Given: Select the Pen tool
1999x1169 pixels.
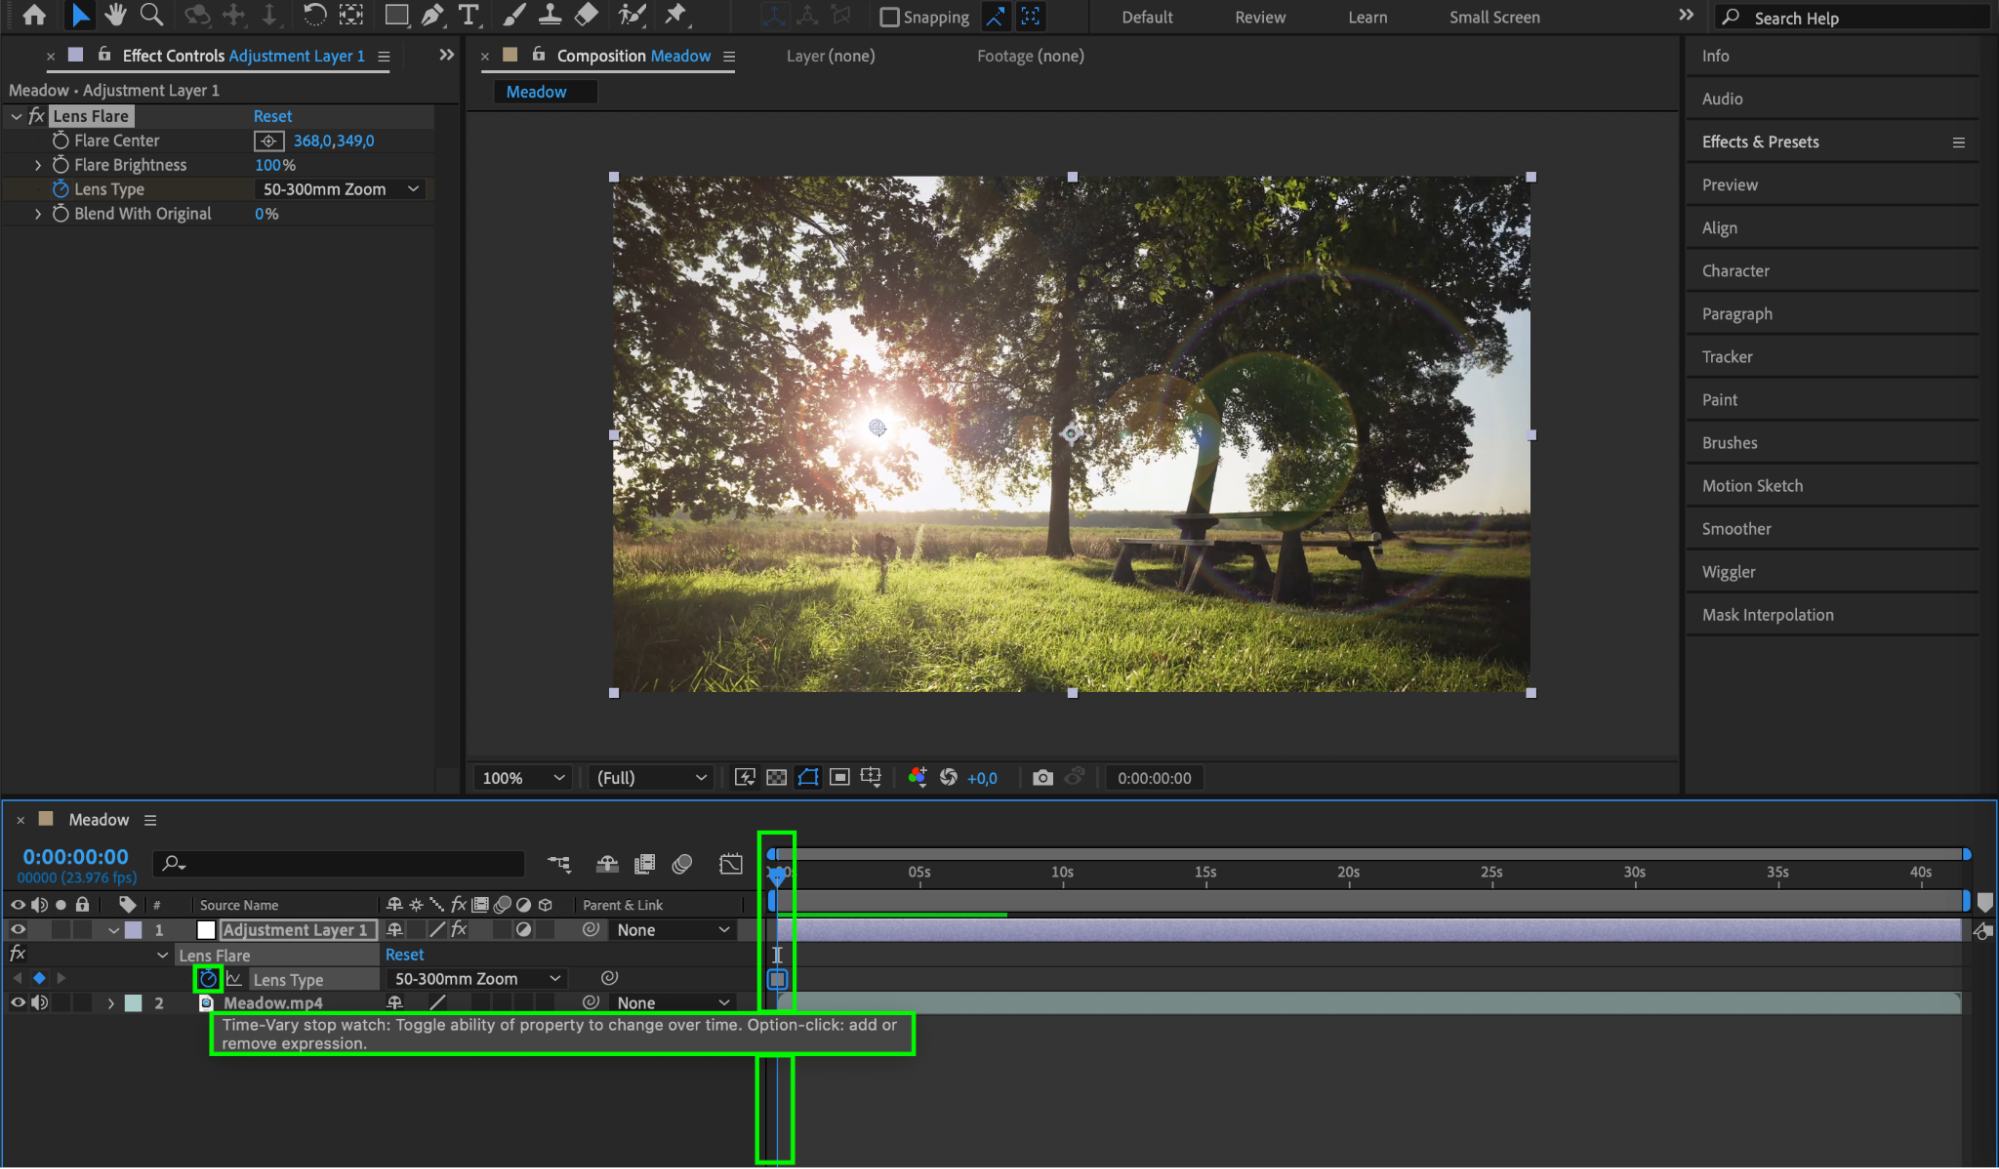Looking at the screenshot, I should click(x=432, y=15).
